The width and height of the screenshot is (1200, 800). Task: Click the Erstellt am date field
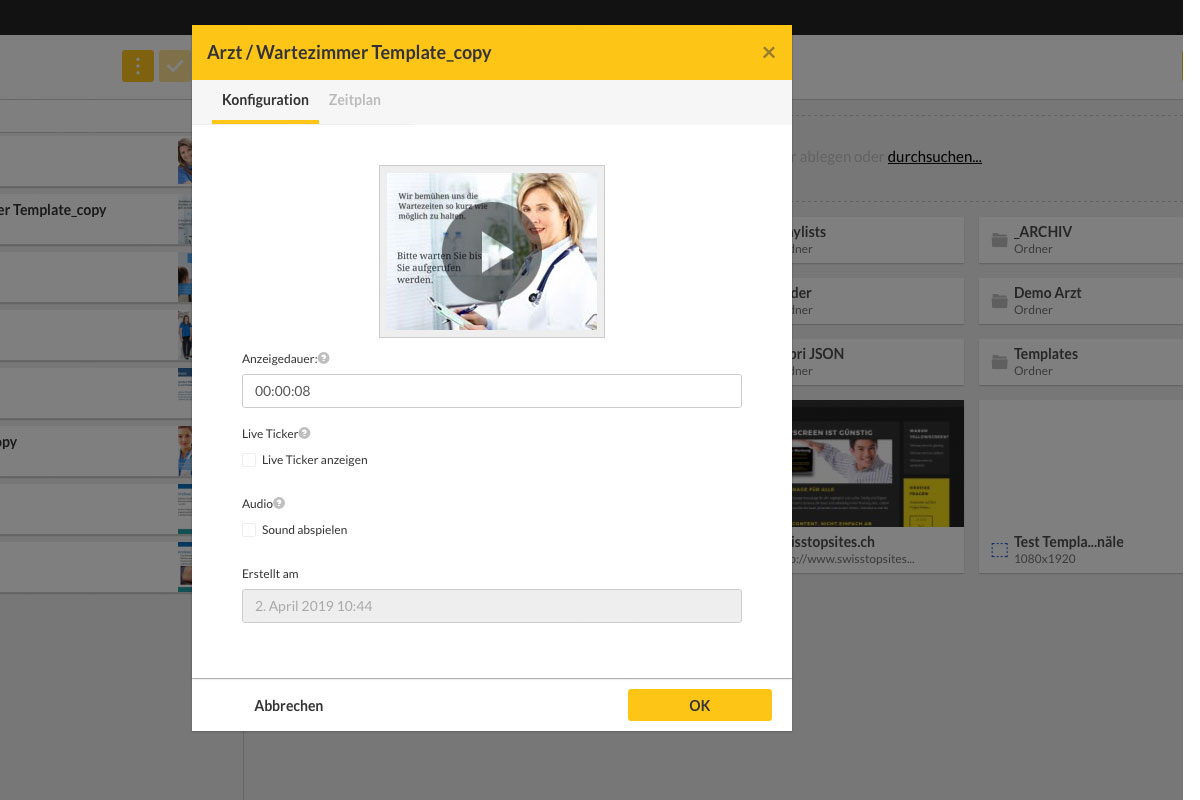click(x=491, y=606)
